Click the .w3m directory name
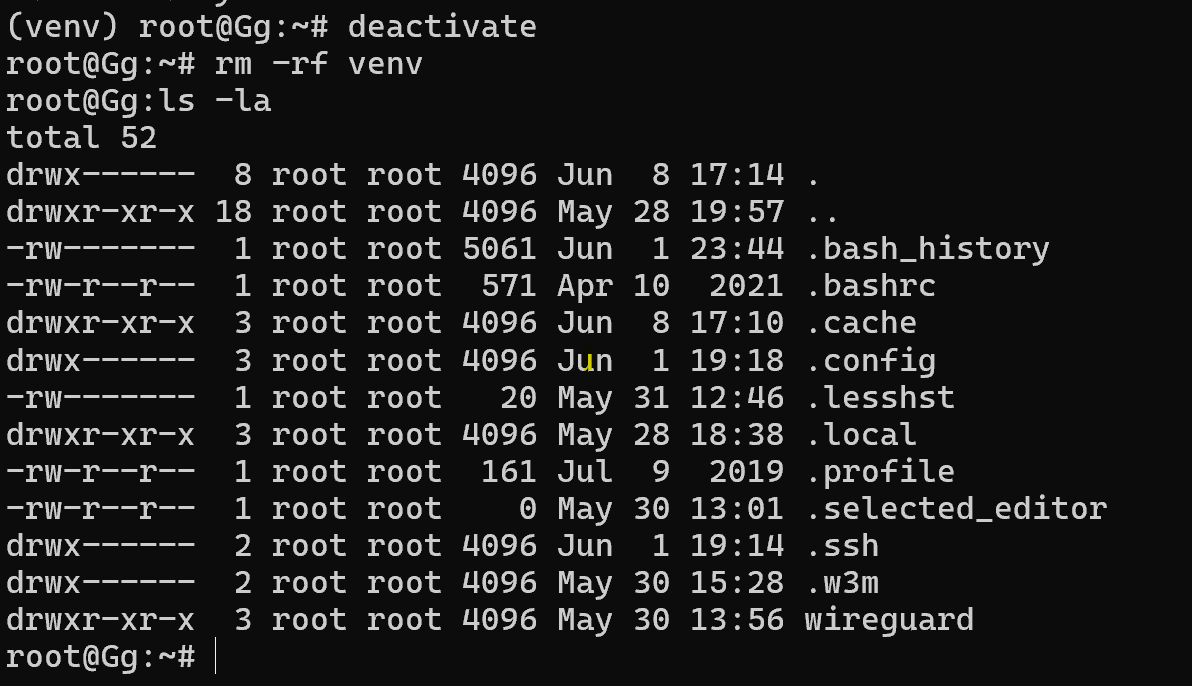Image resolution: width=1192 pixels, height=686 pixels. pyautogui.click(x=842, y=583)
